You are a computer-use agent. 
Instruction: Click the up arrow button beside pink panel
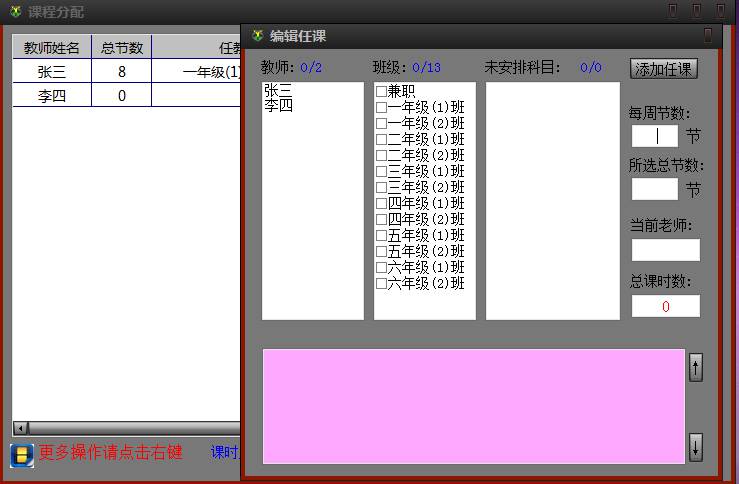pyautogui.click(x=696, y=368)
